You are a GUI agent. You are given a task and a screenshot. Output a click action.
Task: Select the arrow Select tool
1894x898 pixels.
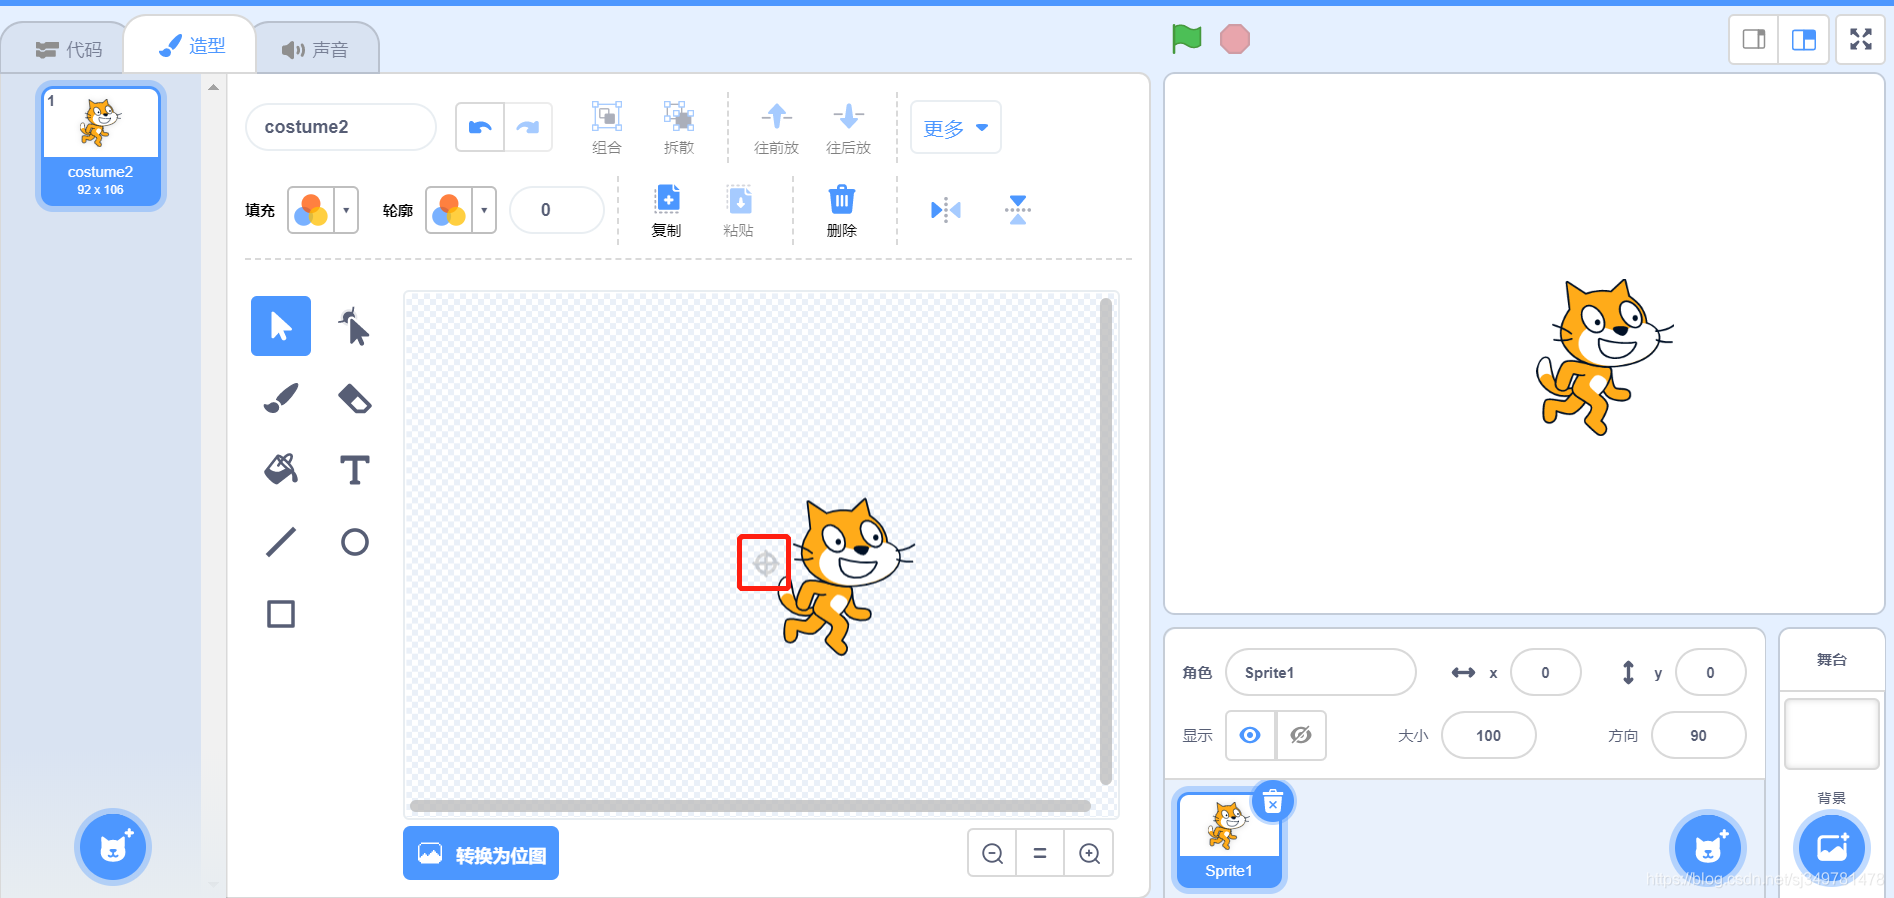click(x=281, y=326)
